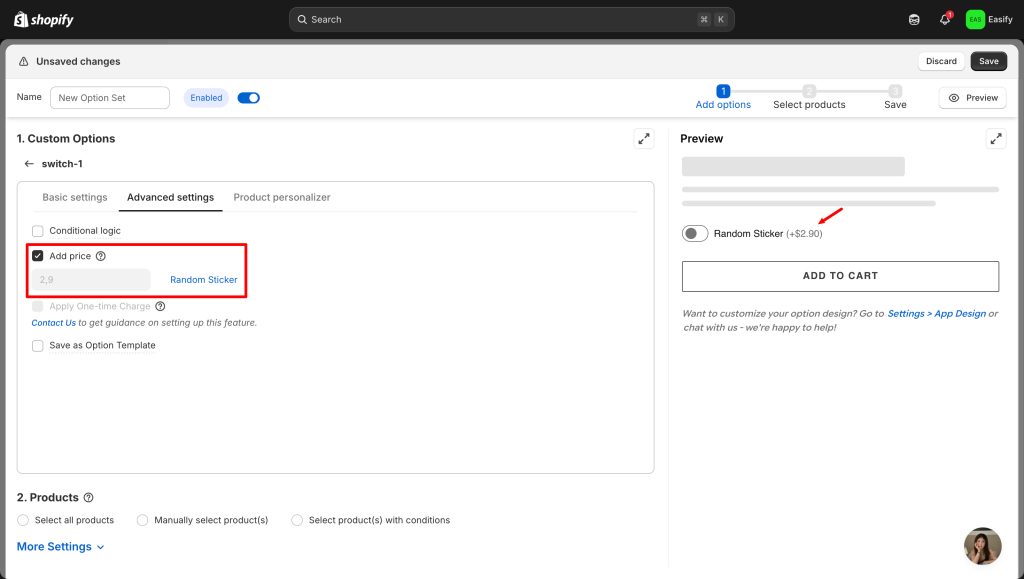
Task: Expand the Preview panel to fullscreen
Action: tap(996, 139)
